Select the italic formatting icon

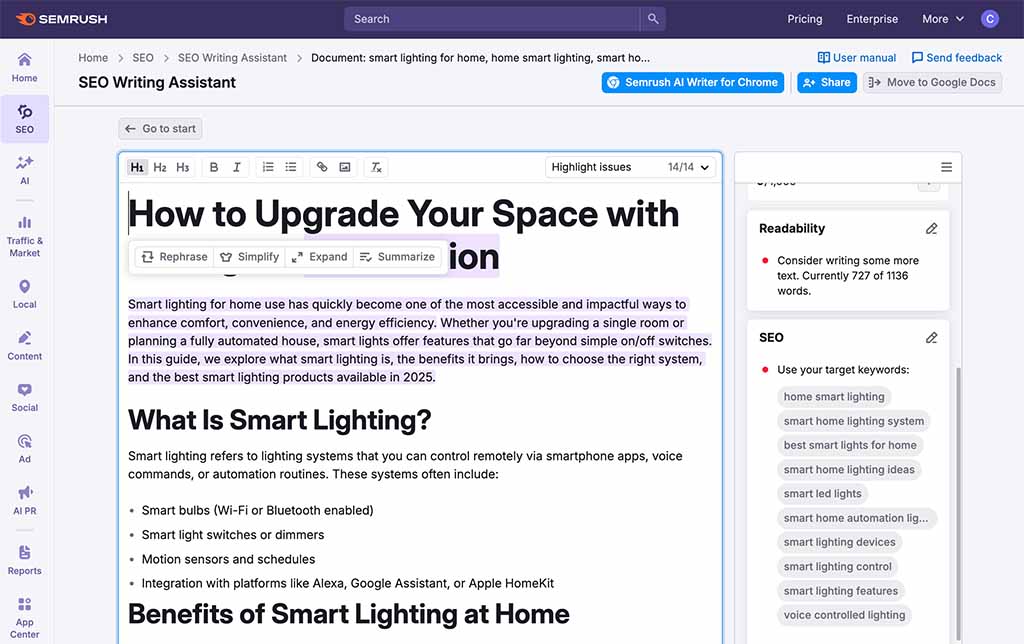pos(236,167)
